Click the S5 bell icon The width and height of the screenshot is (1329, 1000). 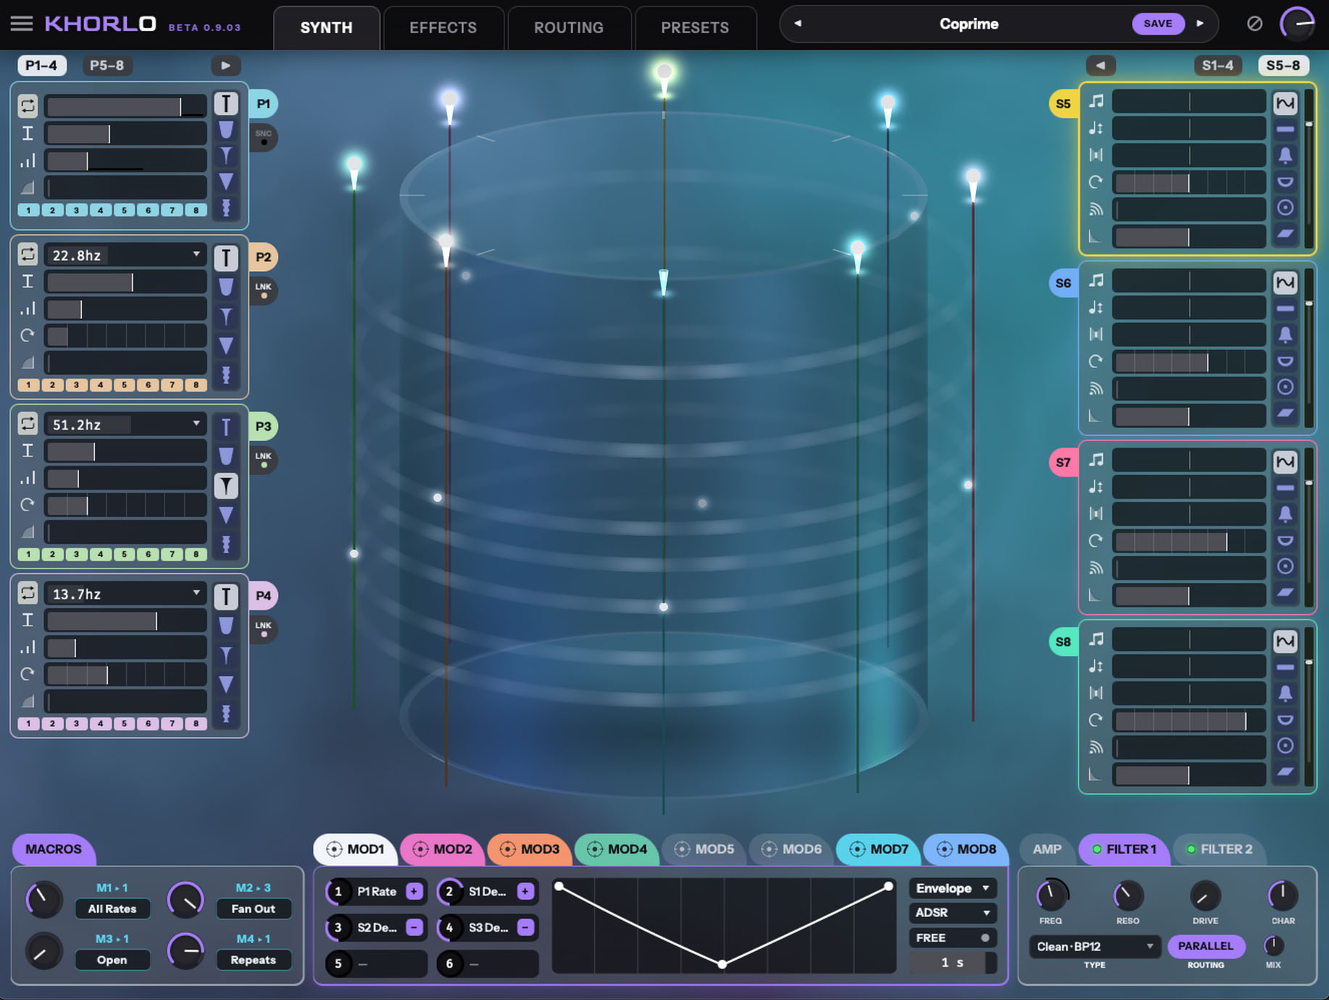pos(1285,156)
